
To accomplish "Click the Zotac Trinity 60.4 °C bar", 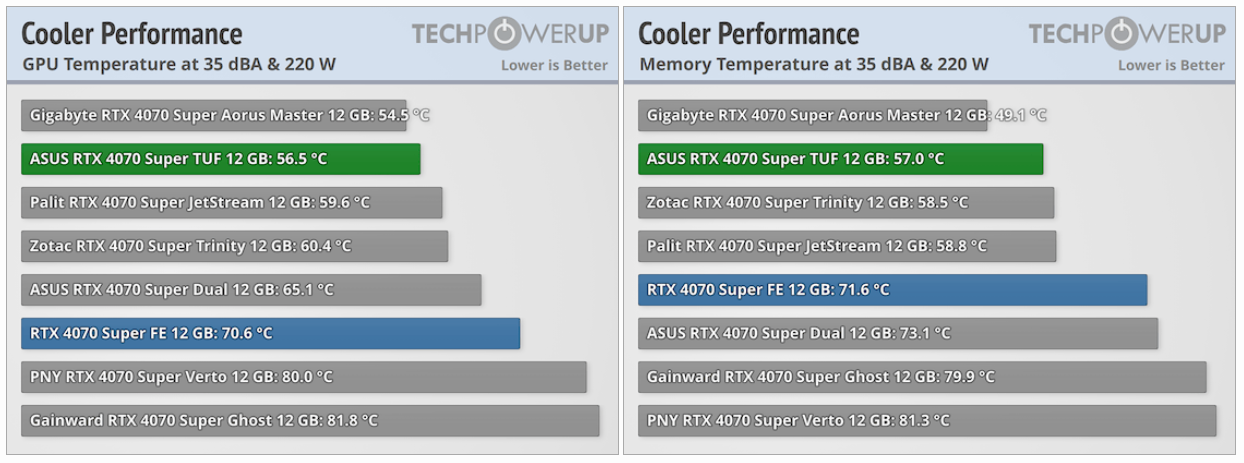I will pos(234,246).
